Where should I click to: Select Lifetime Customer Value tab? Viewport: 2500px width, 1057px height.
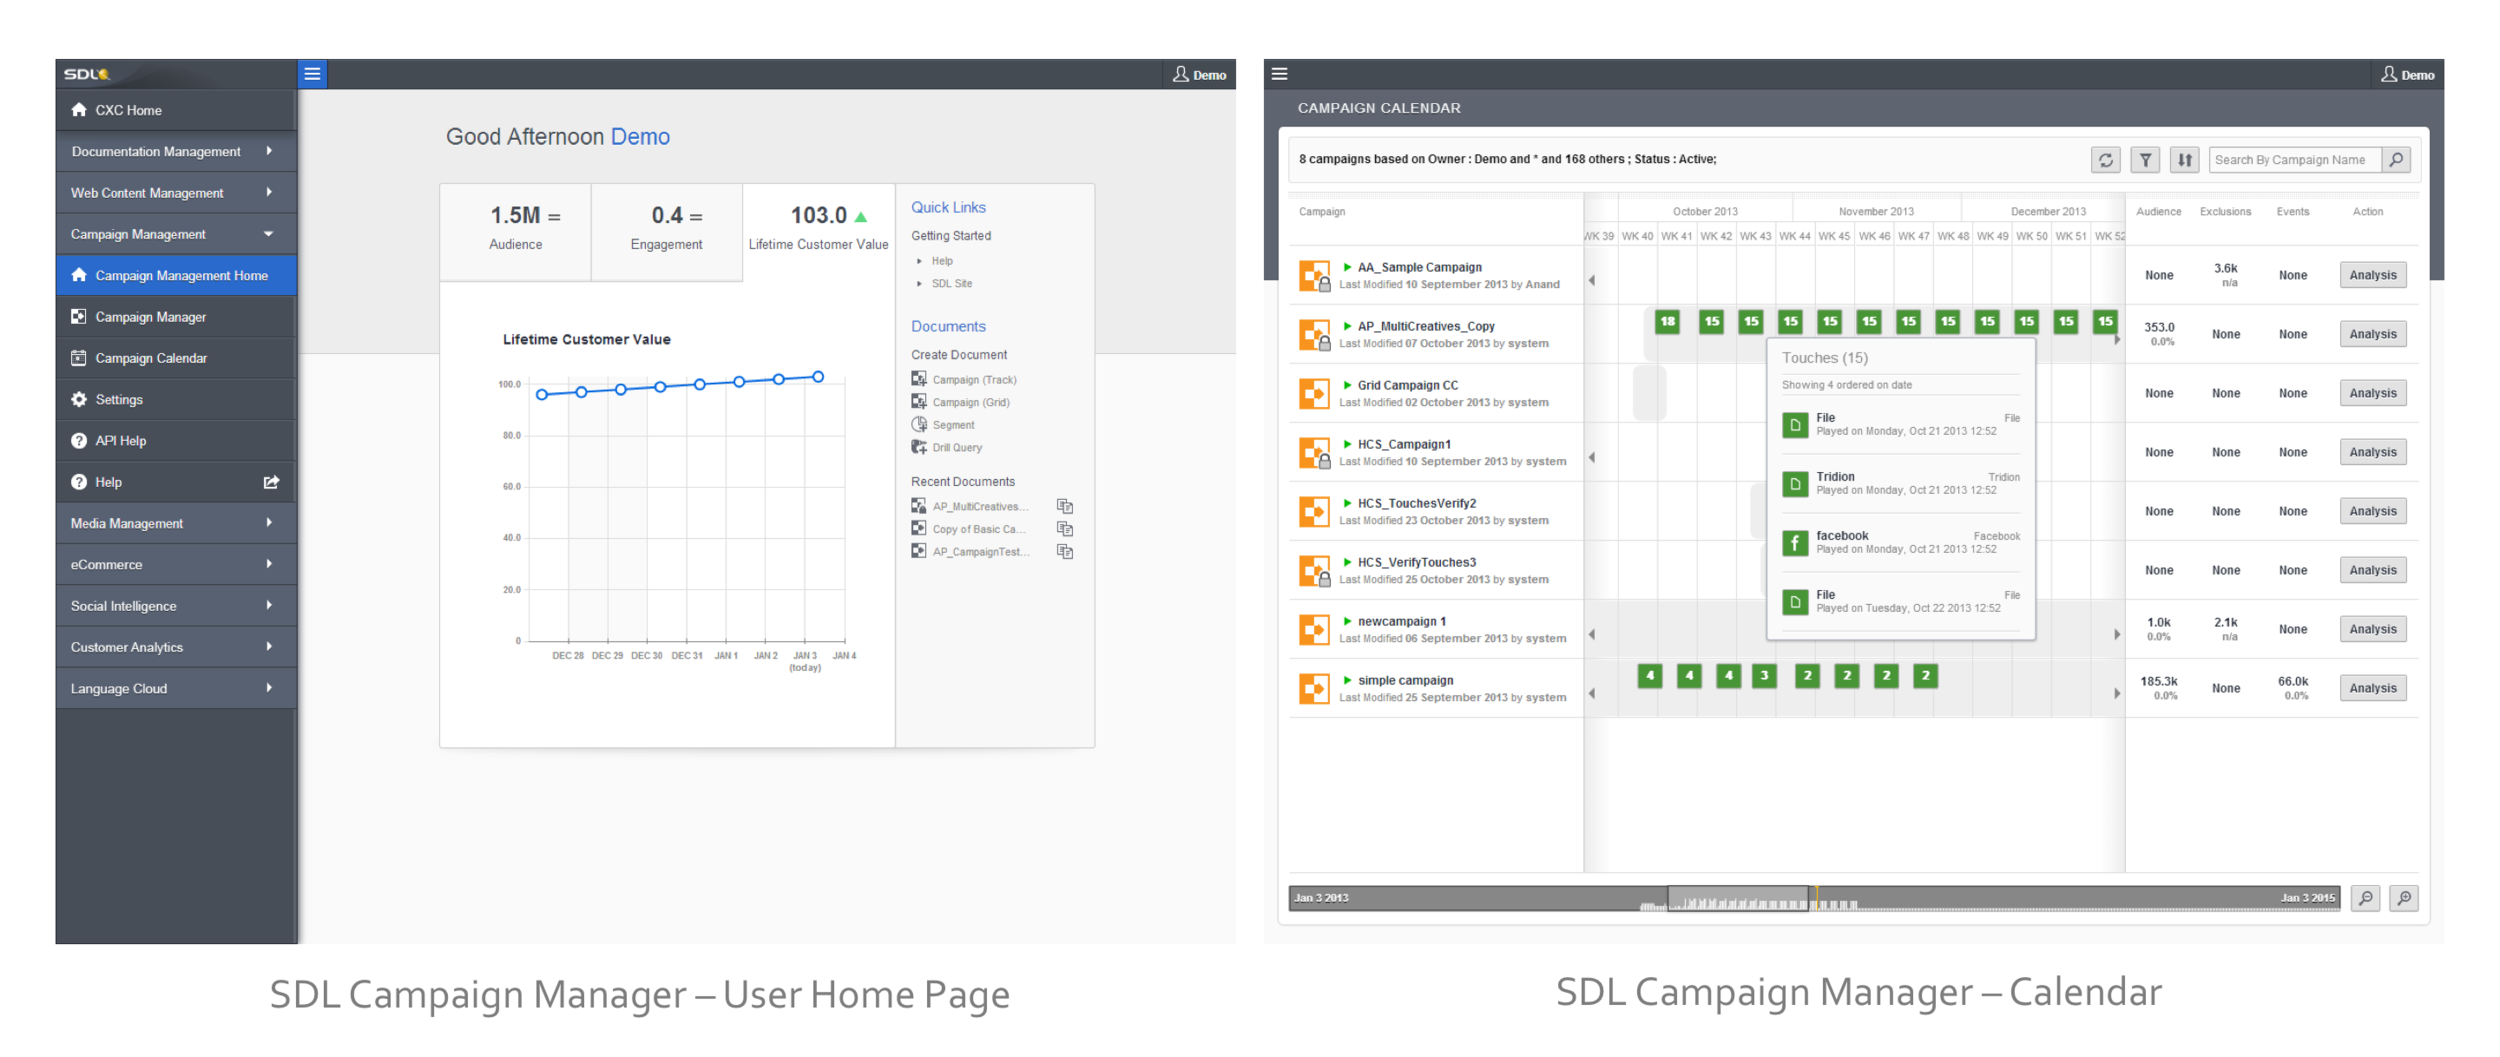(819, 229)
